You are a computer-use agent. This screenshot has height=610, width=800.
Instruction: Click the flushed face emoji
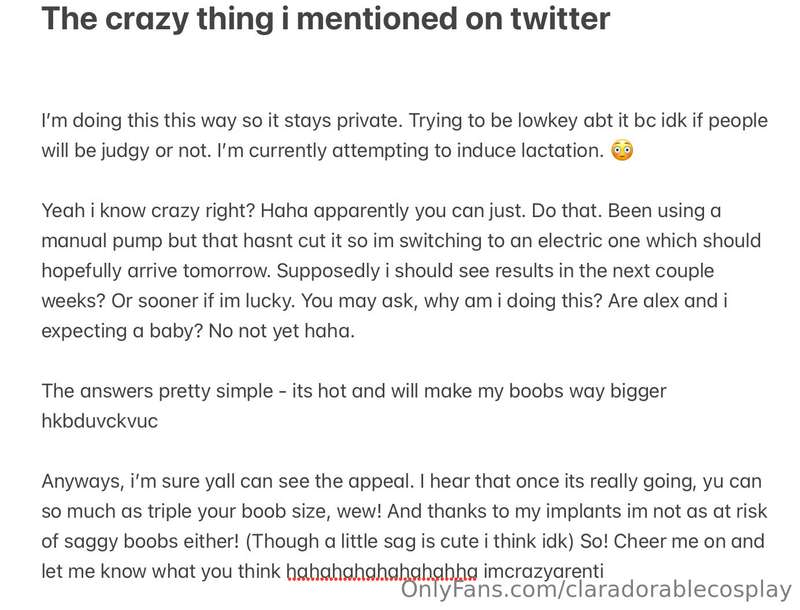tap(622, 150)
